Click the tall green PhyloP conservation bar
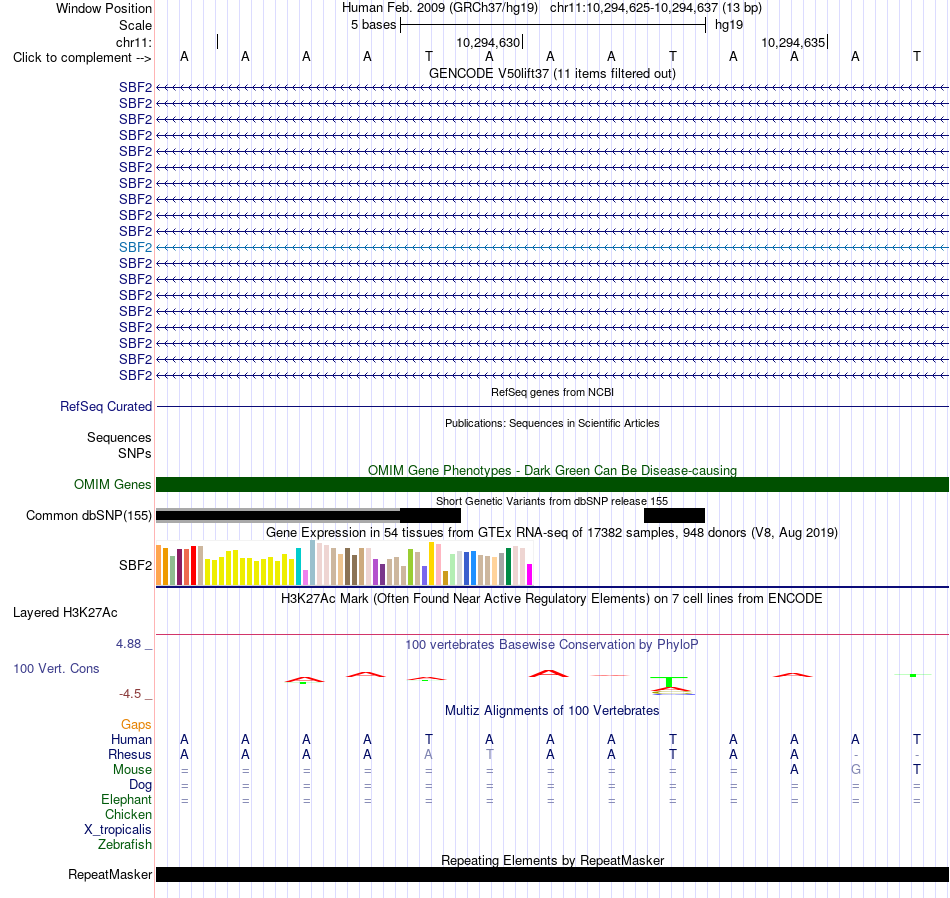Screen dimensions: 950x898 [x=669, y=682]
